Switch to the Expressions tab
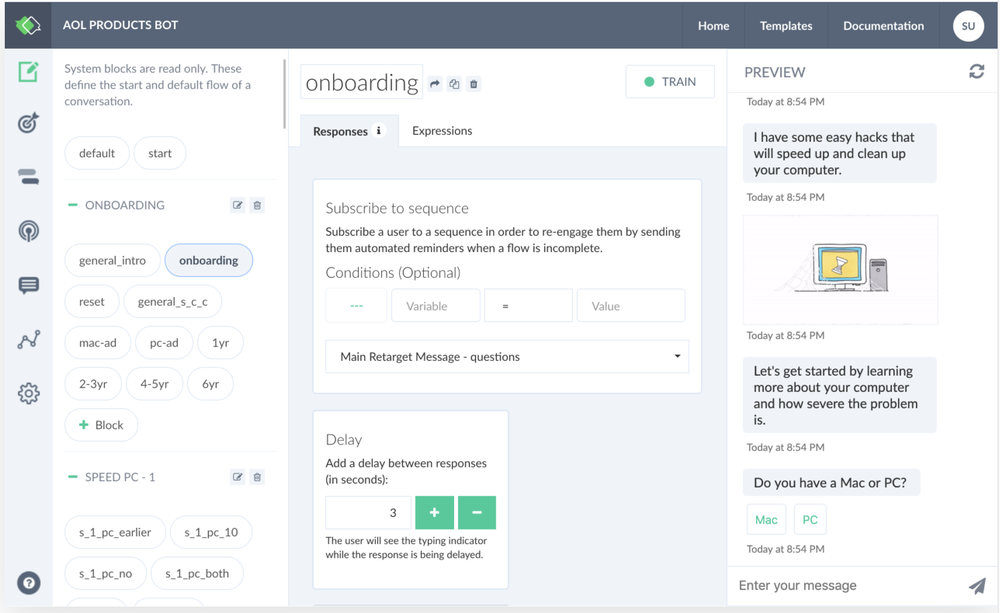Screen dimensions: 1000x613 pos(442,131)
